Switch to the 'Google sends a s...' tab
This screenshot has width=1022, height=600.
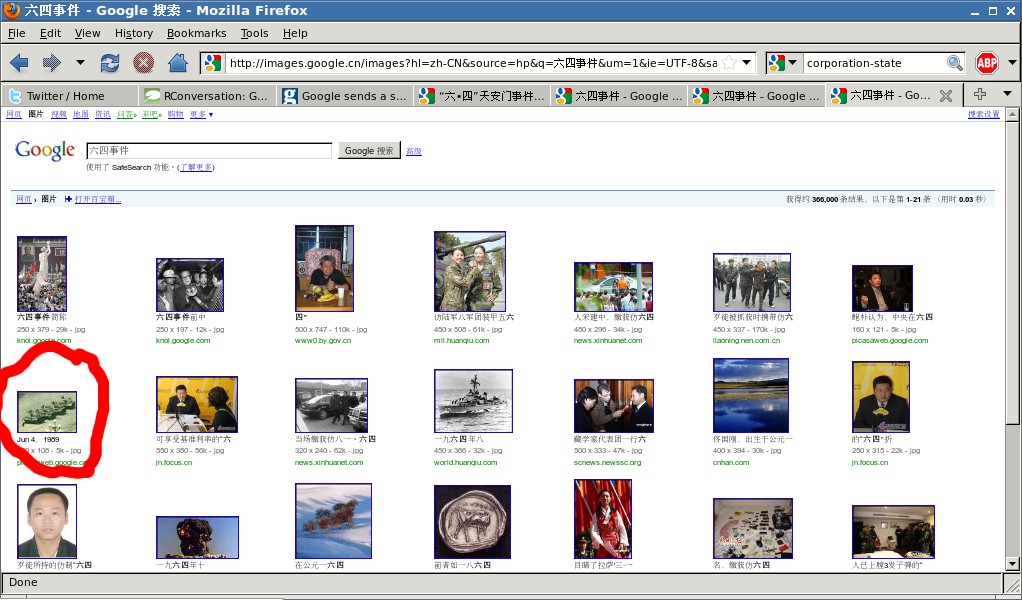point(345,96)
